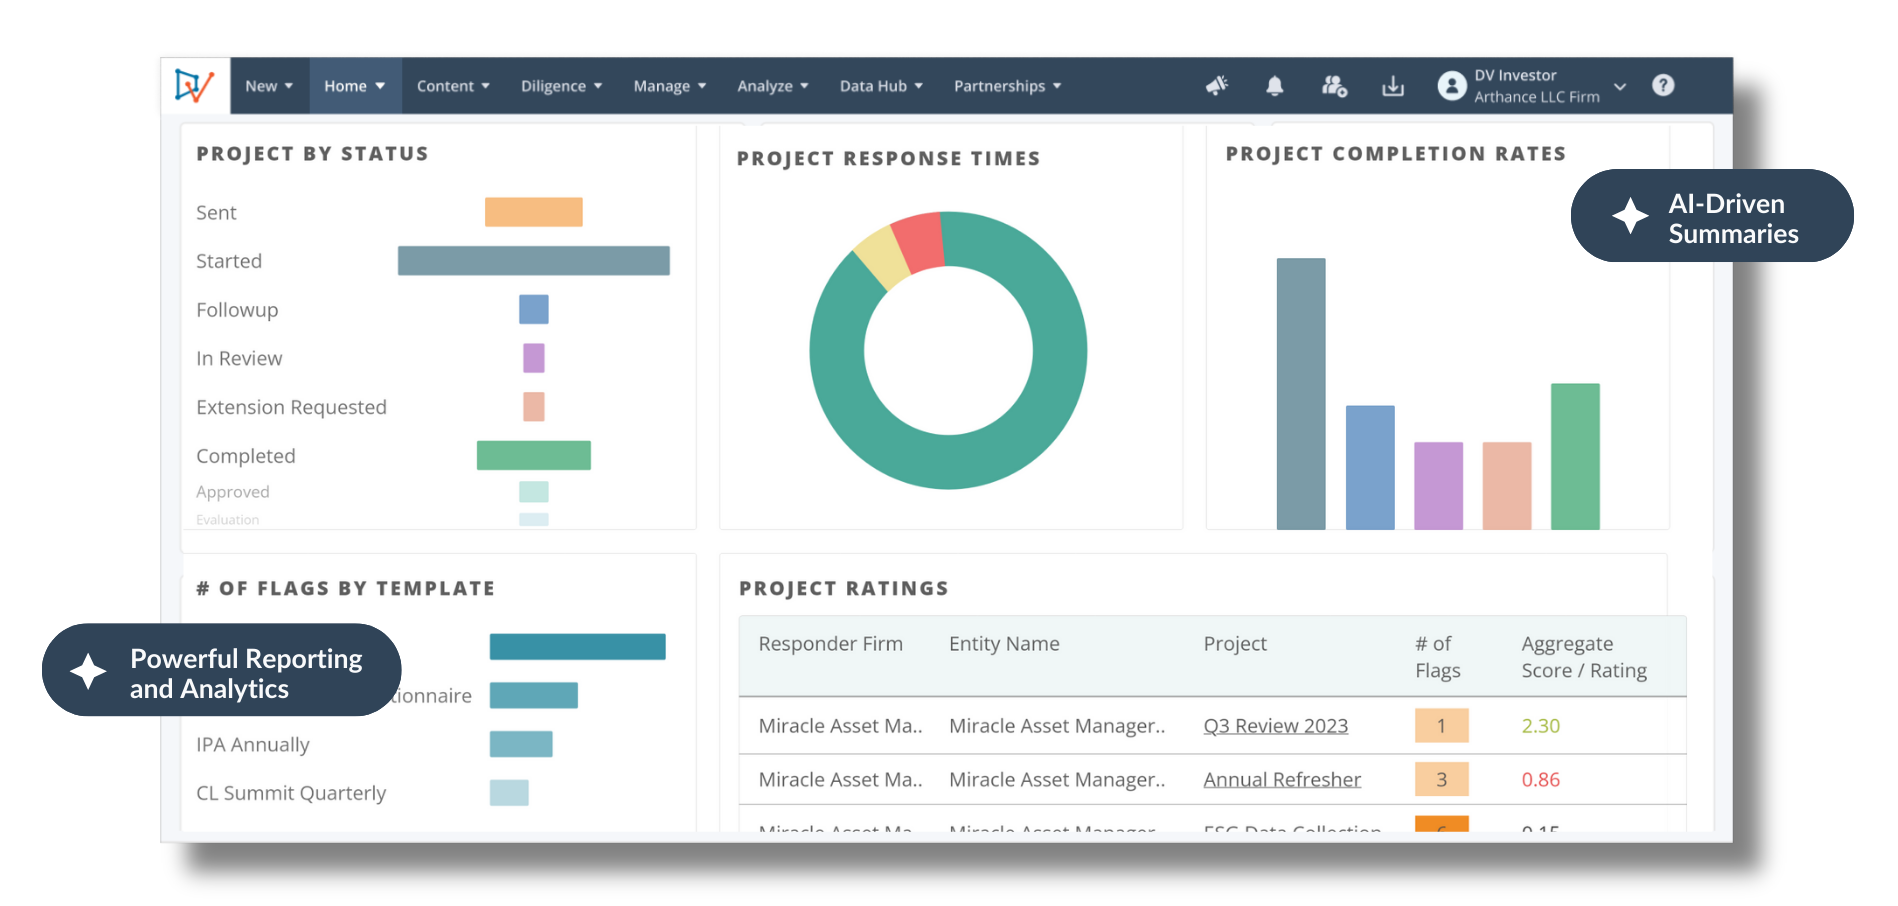Viewport: 1898px width, 906px height.
Task: Click the green Completed status bar
Action: coord(533,455)
